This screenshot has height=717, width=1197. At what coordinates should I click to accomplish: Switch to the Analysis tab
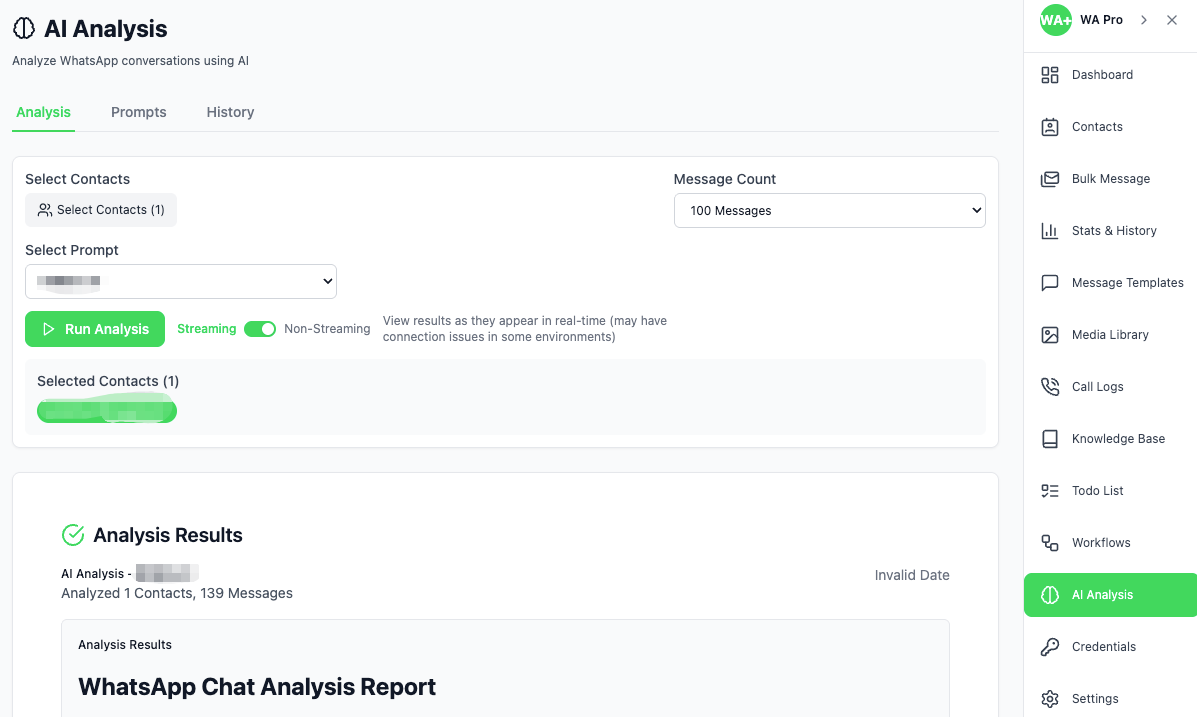[x=44, y=112]
